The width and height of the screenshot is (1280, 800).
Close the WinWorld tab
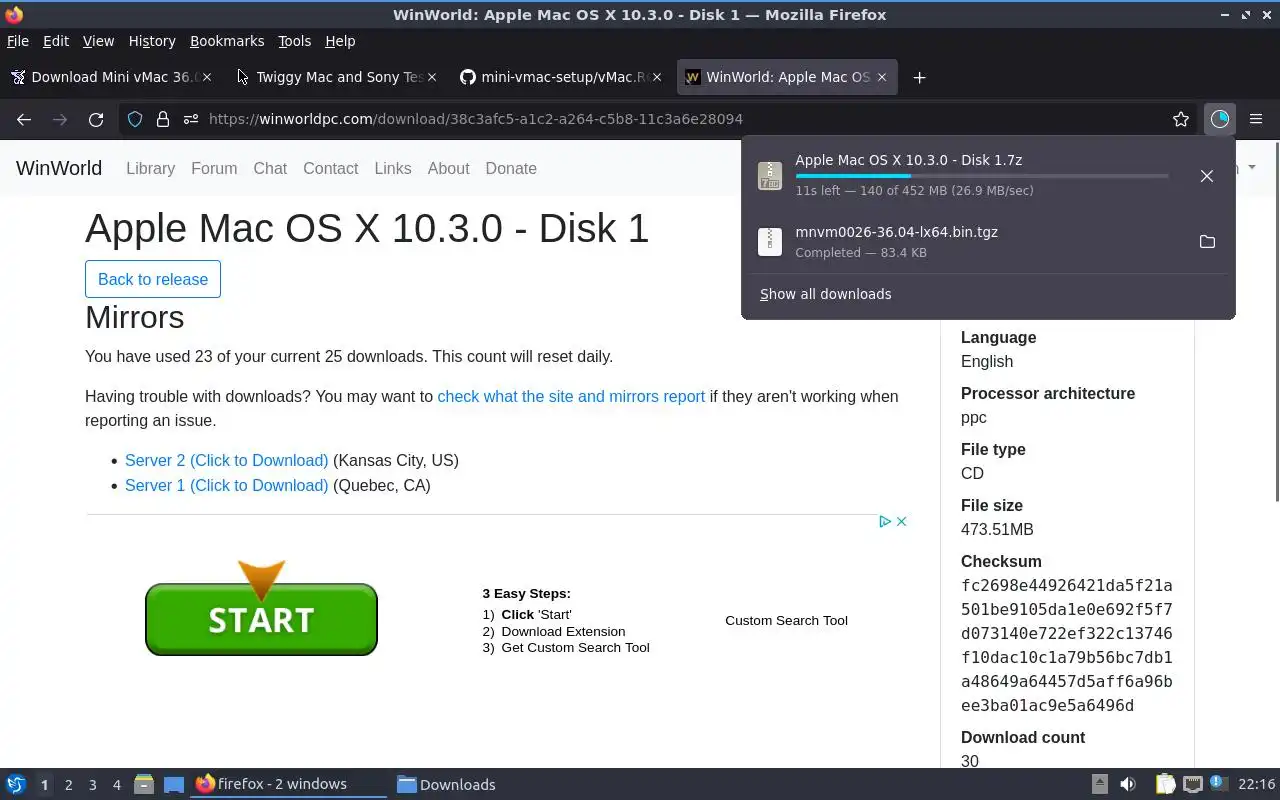881,77
